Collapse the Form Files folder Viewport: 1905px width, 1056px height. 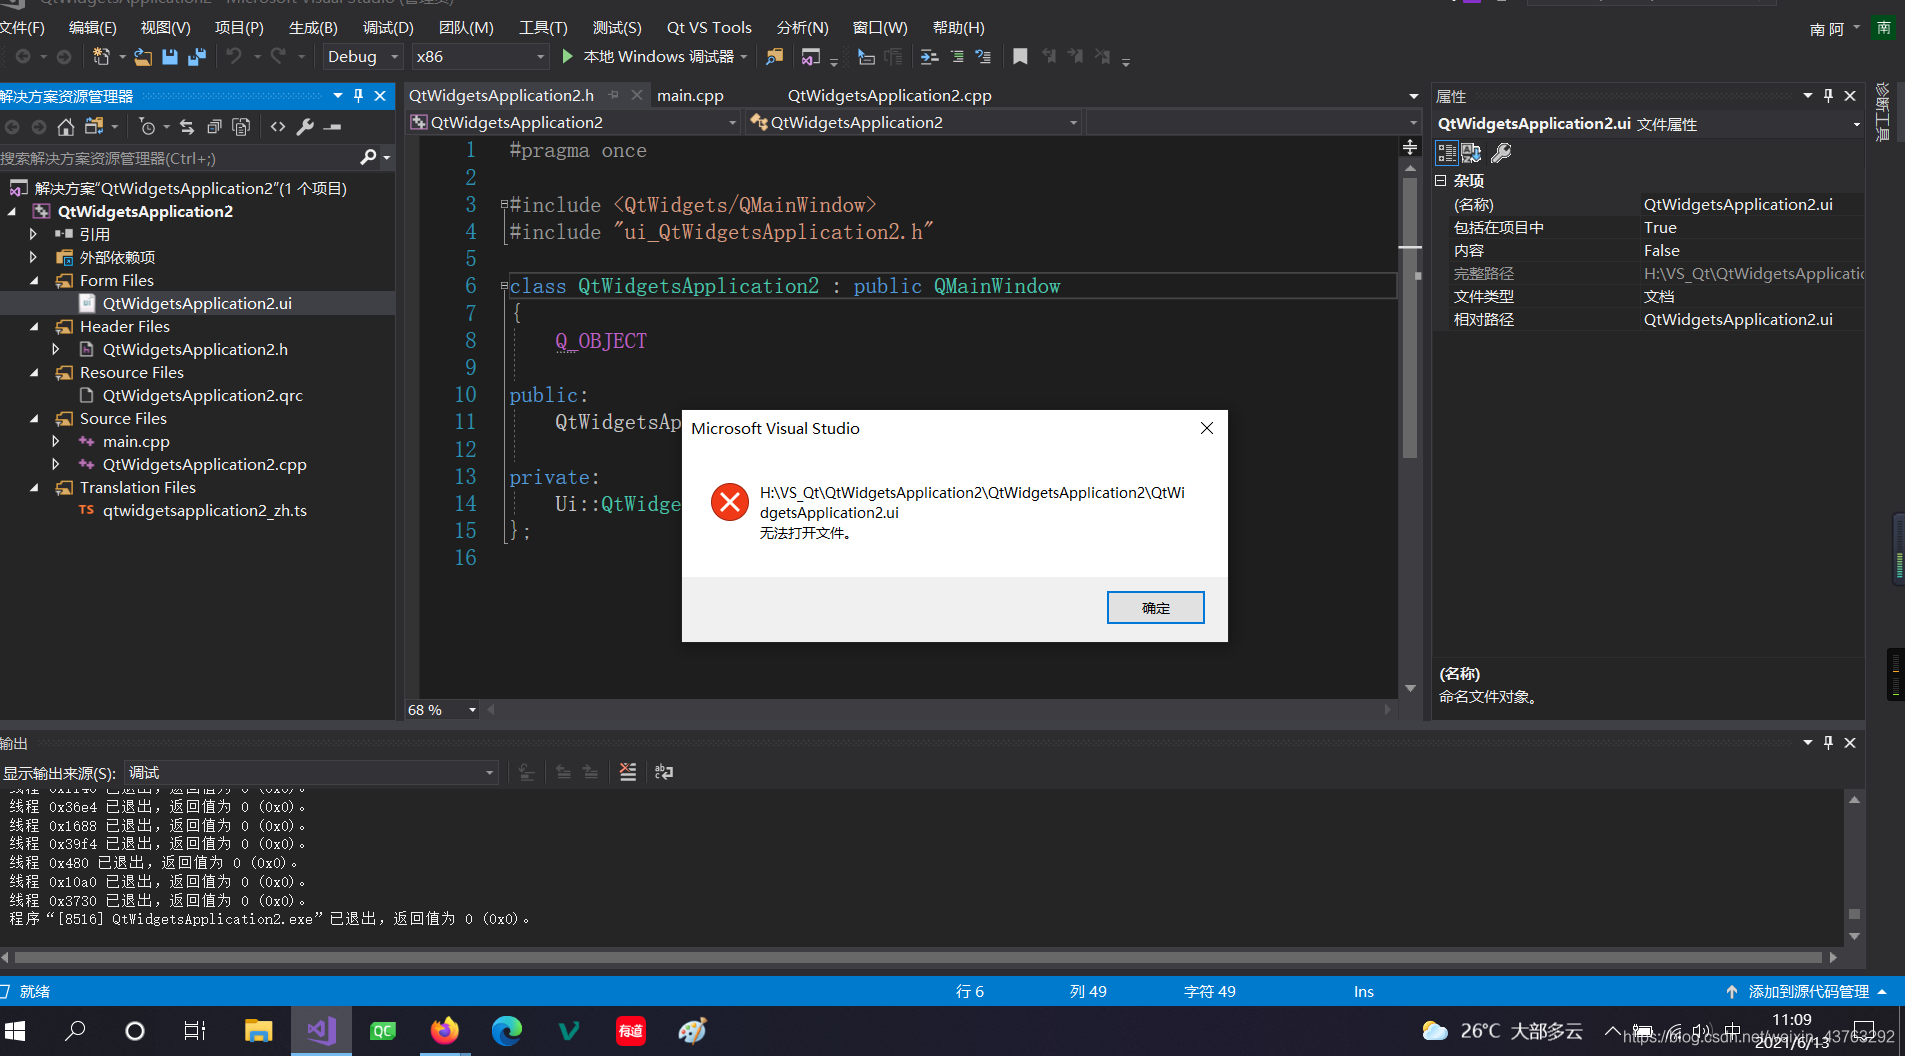(34, 281)
